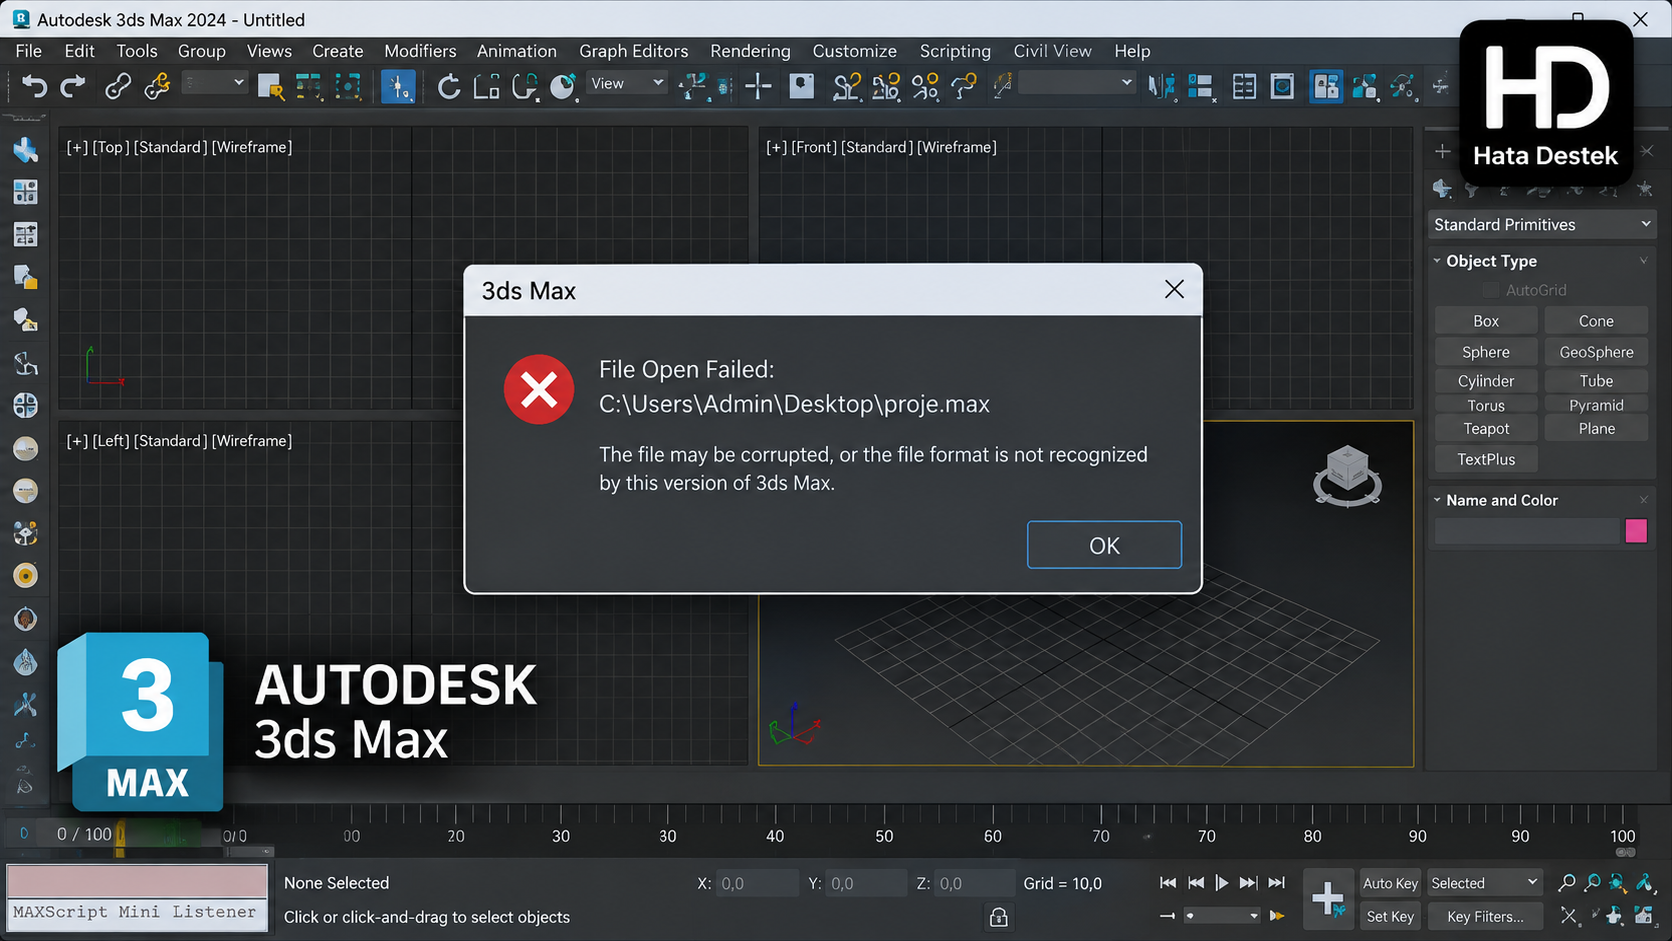
Task: Choose the GeoSphere object type button
Action: [x=1596, y=352]
